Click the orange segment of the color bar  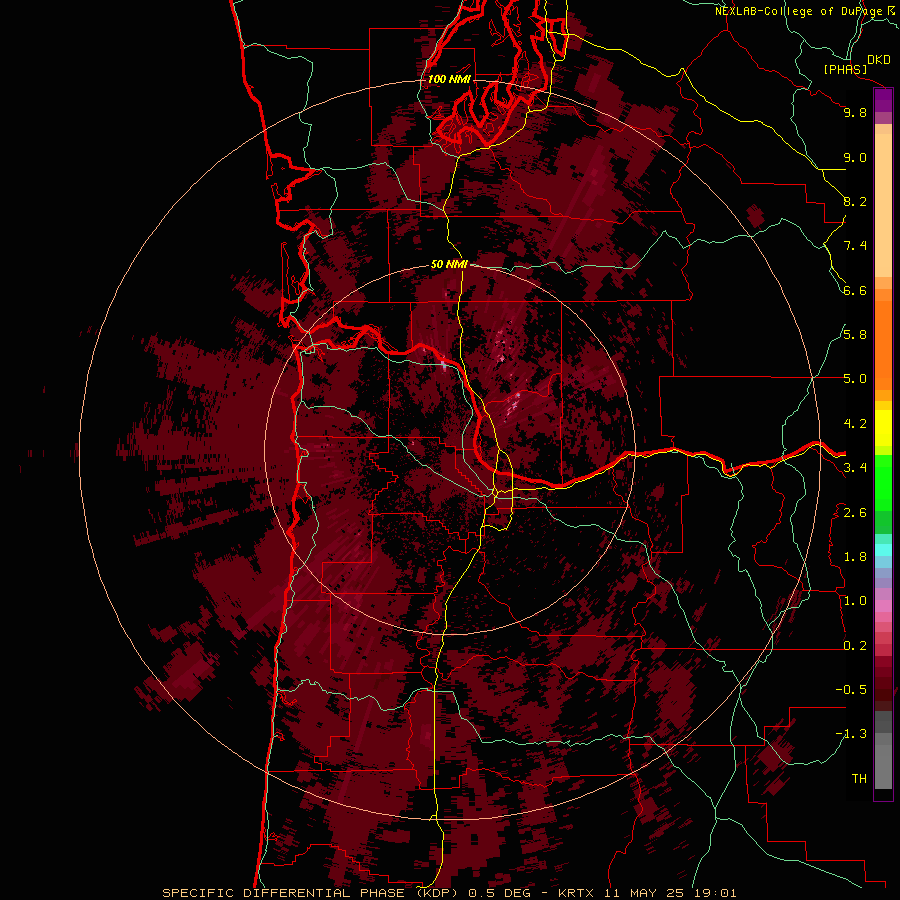[x=883, y=345]
